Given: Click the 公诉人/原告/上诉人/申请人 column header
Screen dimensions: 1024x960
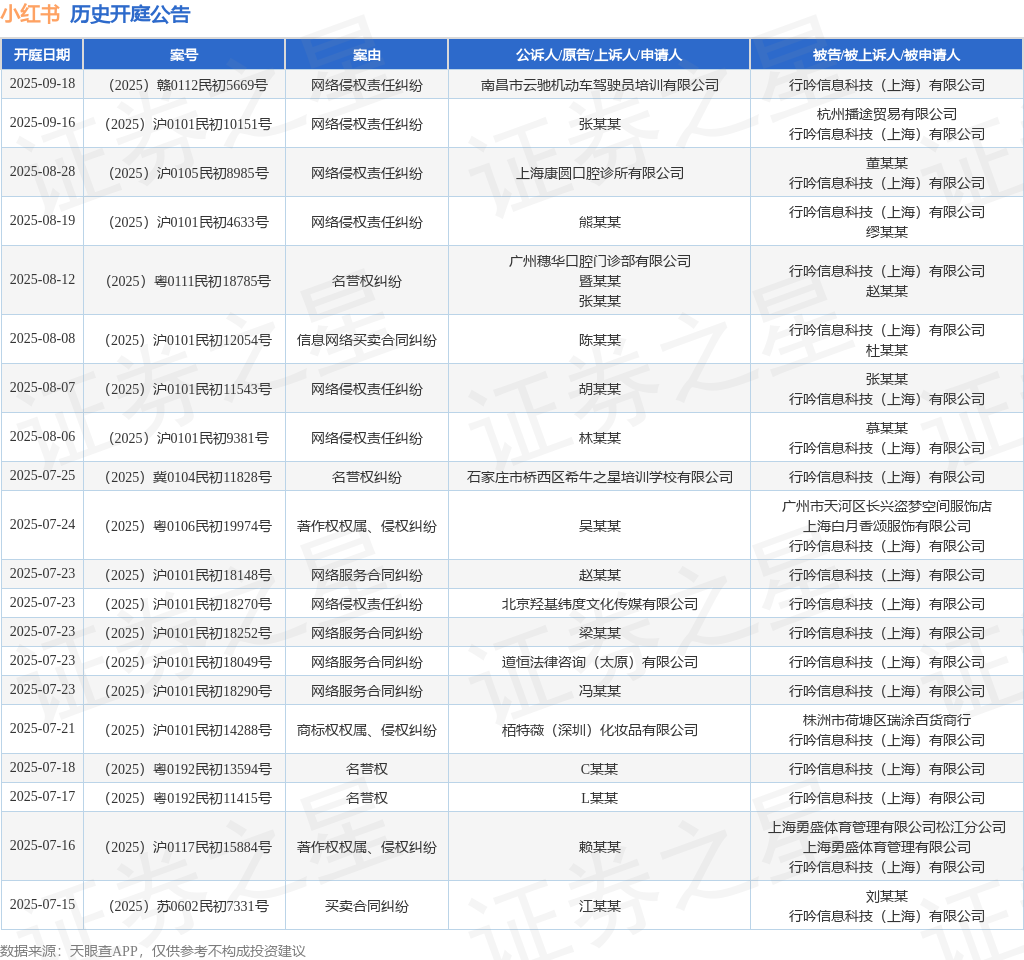Looking at the screenshot, I should [599, 55].
